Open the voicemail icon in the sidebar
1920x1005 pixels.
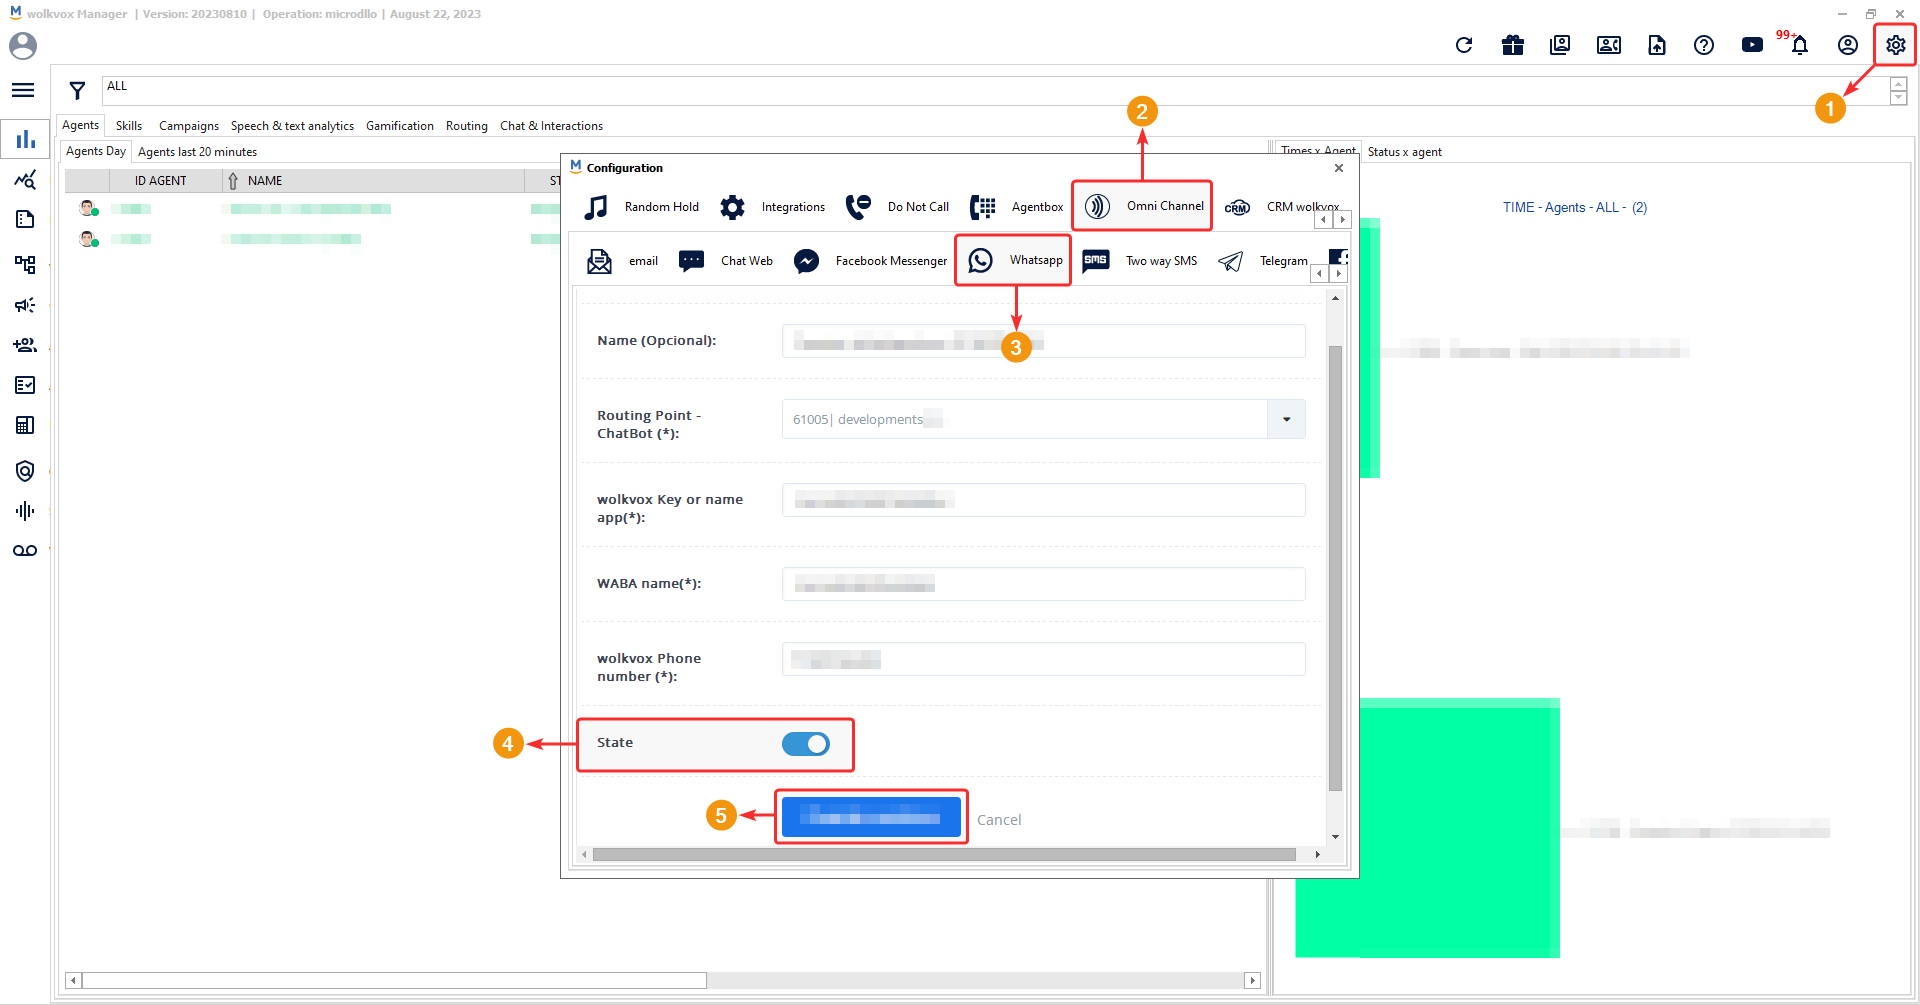(25, 551)
